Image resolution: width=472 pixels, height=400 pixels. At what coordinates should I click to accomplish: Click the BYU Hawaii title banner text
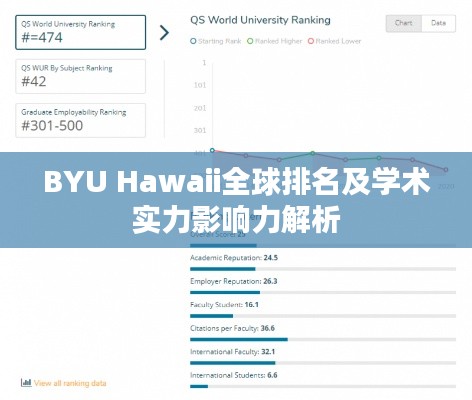pos(236,201)
